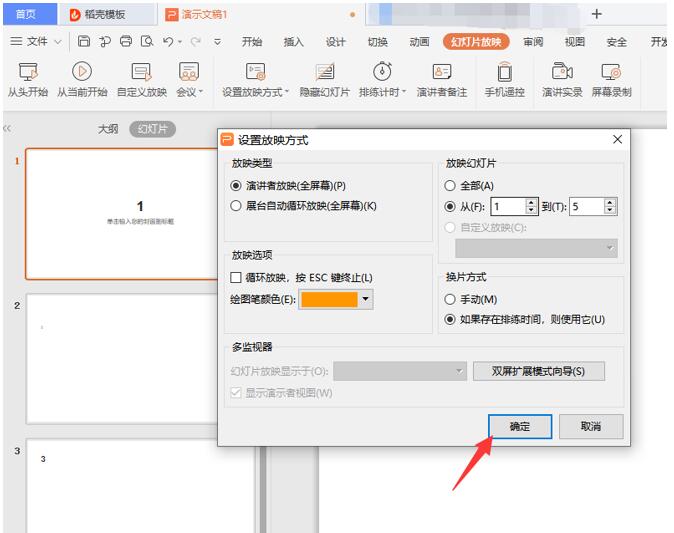Open slideshow setup (设置放映方式) icon
Screen dimensions: 674x533
pyautogui.click(x=255, y=71)
